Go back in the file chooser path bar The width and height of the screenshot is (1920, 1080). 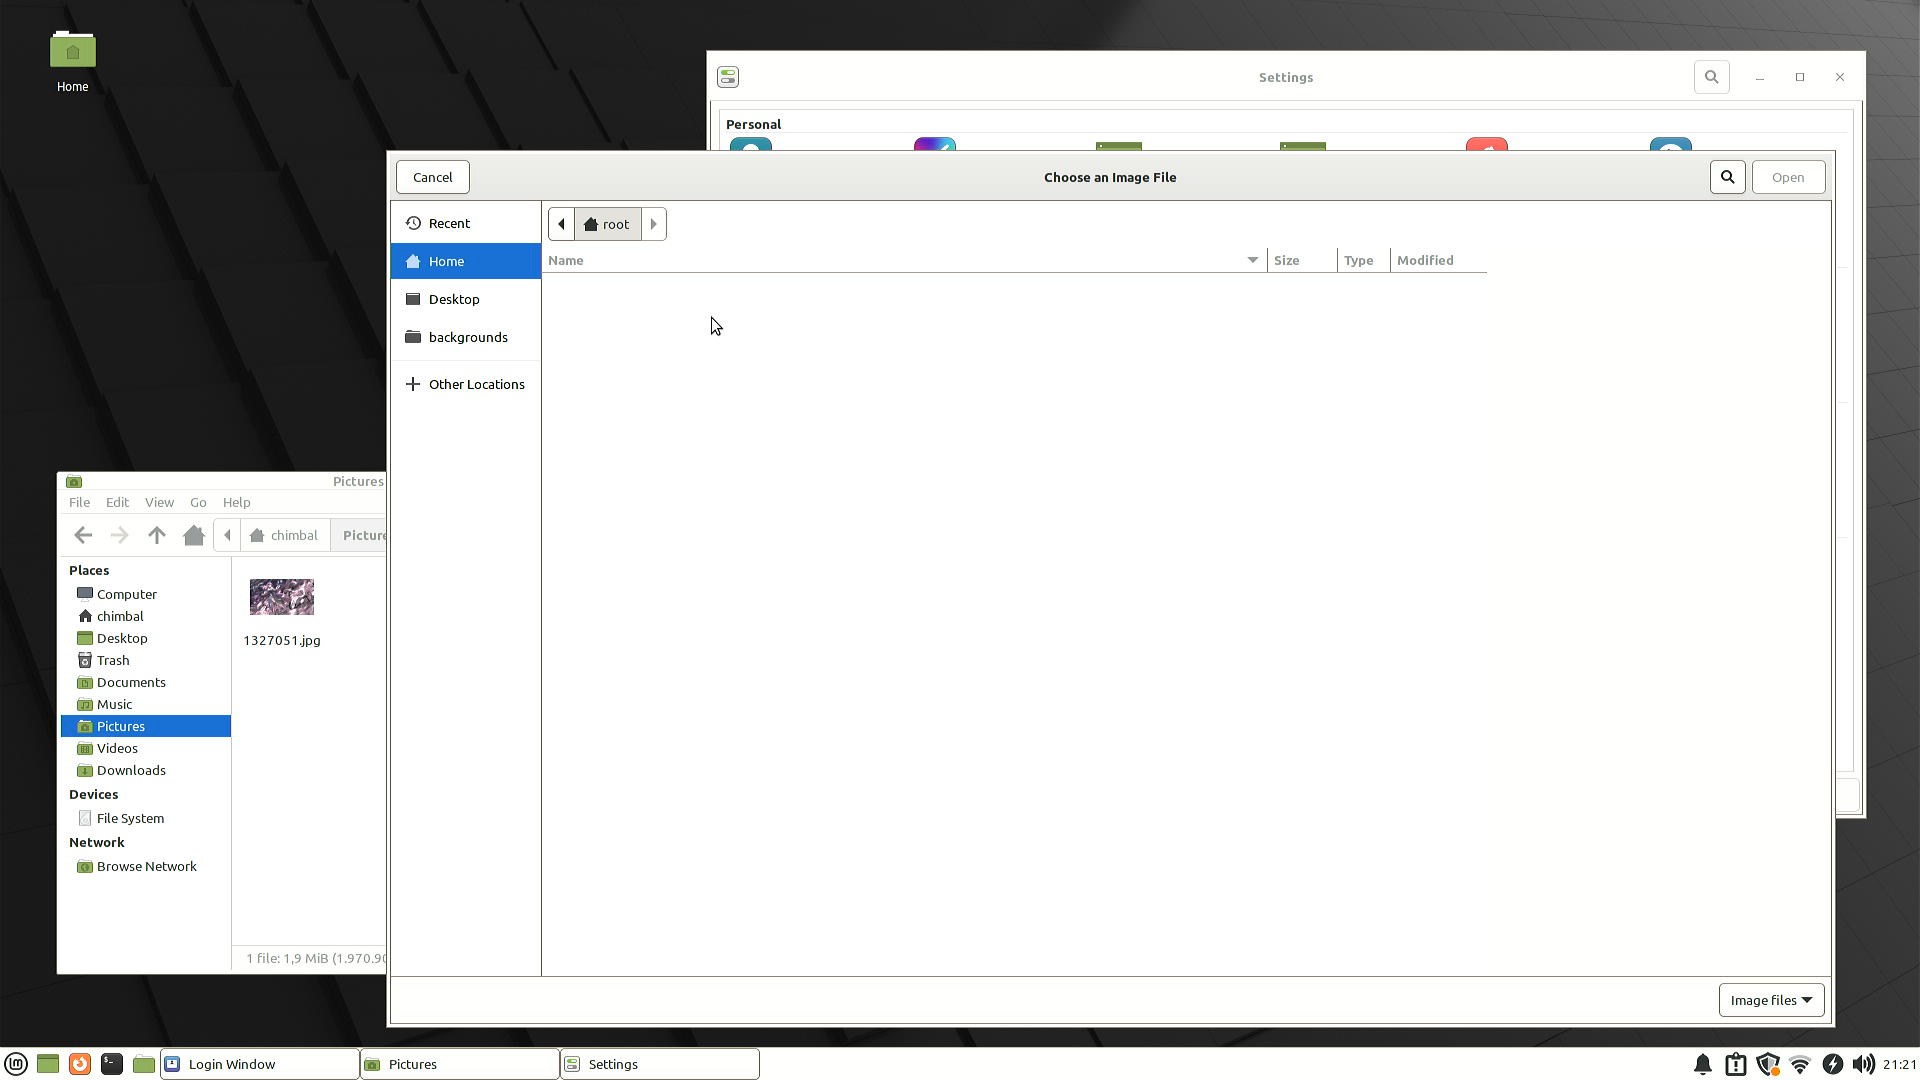point(561,224)
